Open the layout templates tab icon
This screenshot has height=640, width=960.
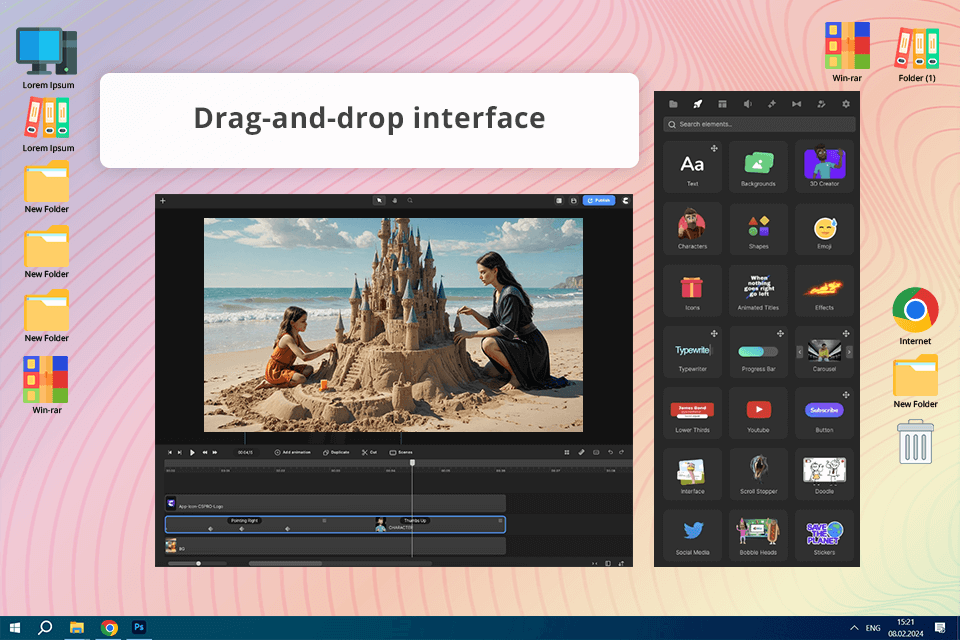[x=722, y=104]
